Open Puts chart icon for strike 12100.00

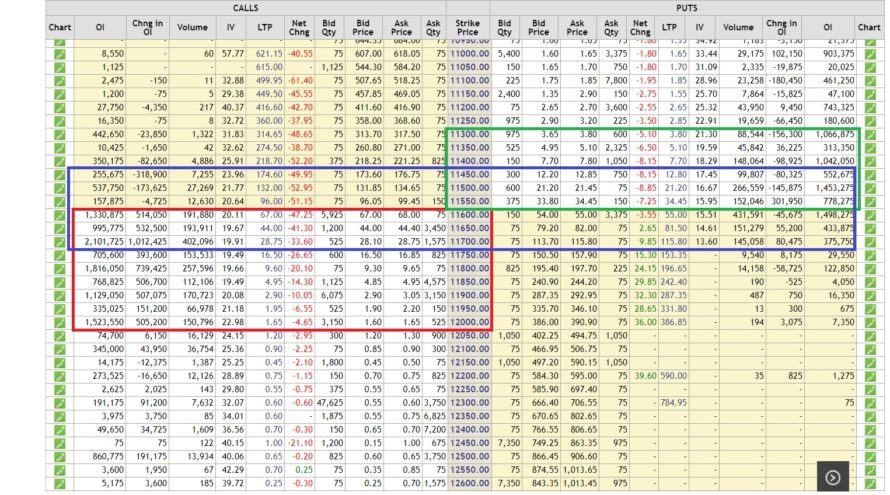point(870,349)
